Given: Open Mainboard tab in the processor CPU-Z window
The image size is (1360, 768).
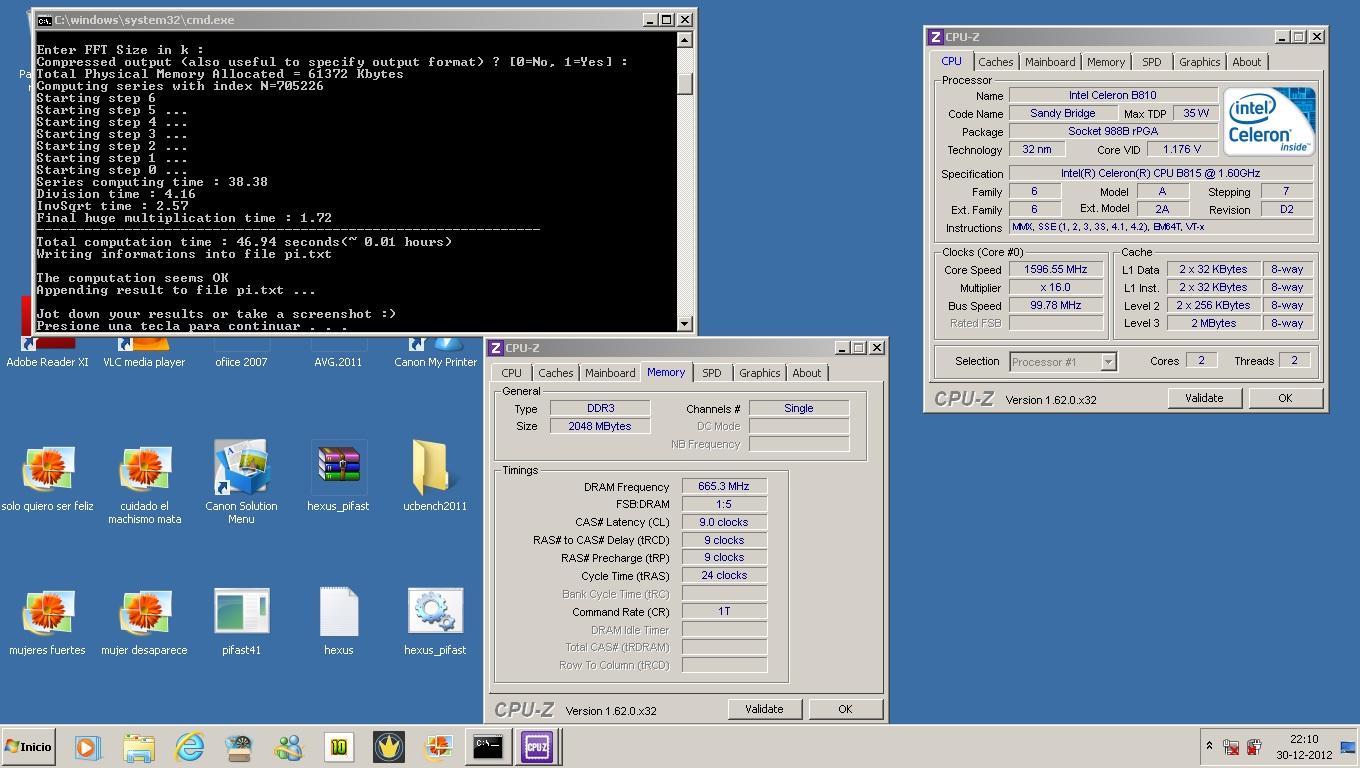Looking at the screenshot, I should (x=1050, y=62).
